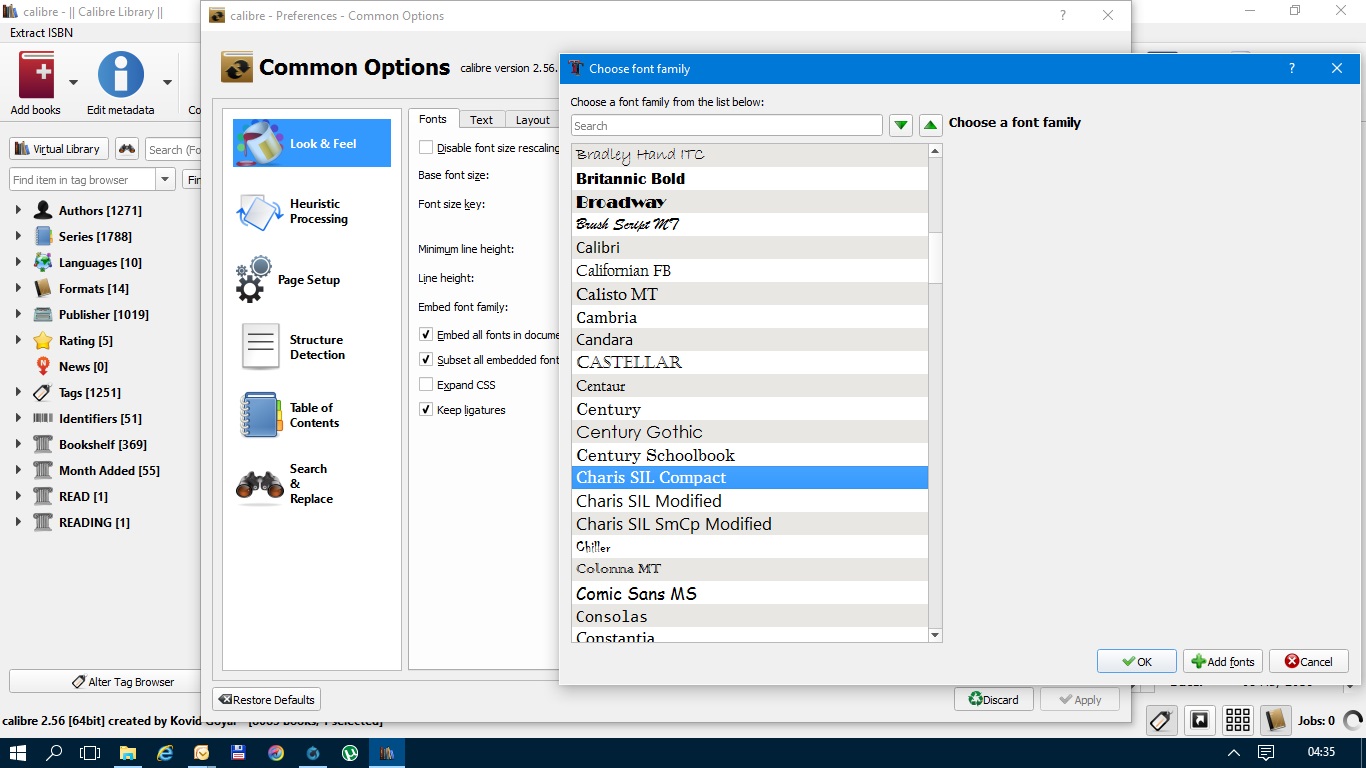Pick Century Gothic from the font list

750,432
